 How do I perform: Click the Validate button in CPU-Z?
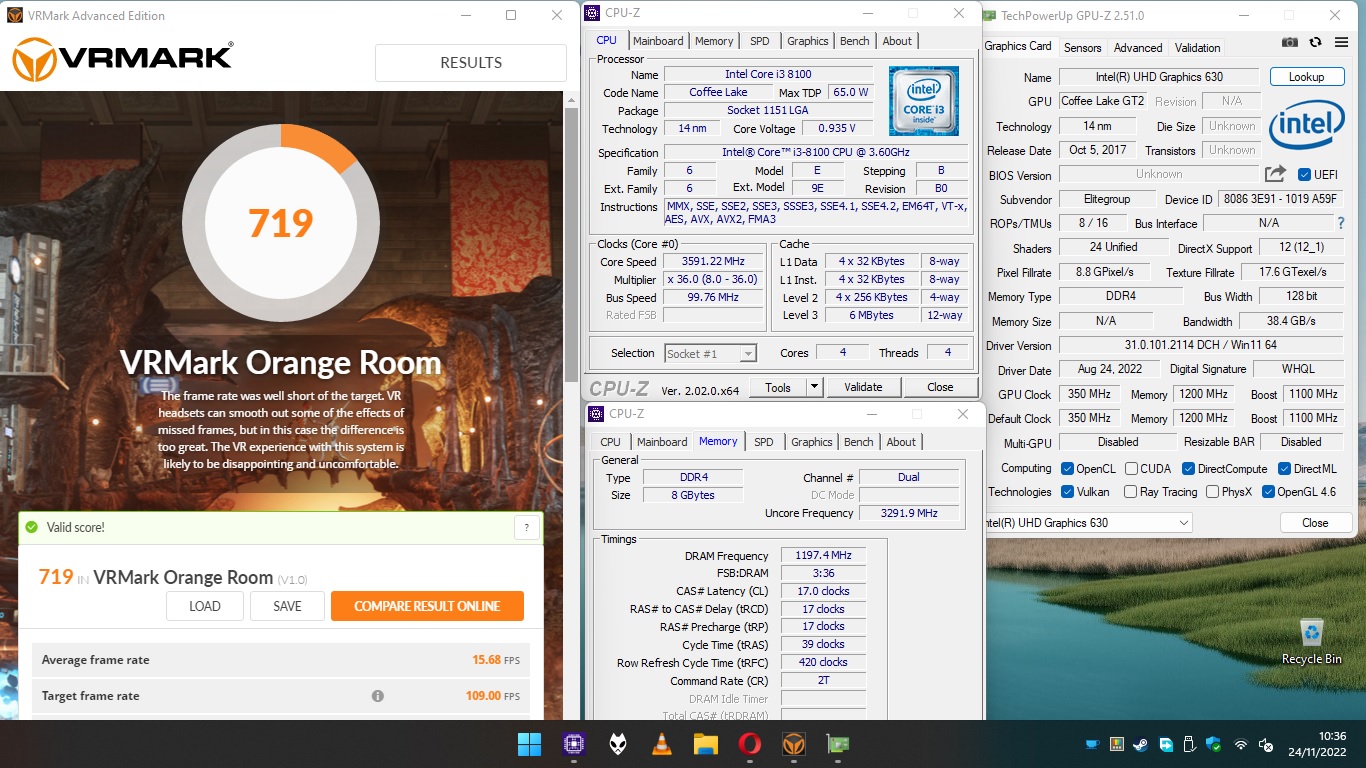pyautogui.click(x=863, y=387)
